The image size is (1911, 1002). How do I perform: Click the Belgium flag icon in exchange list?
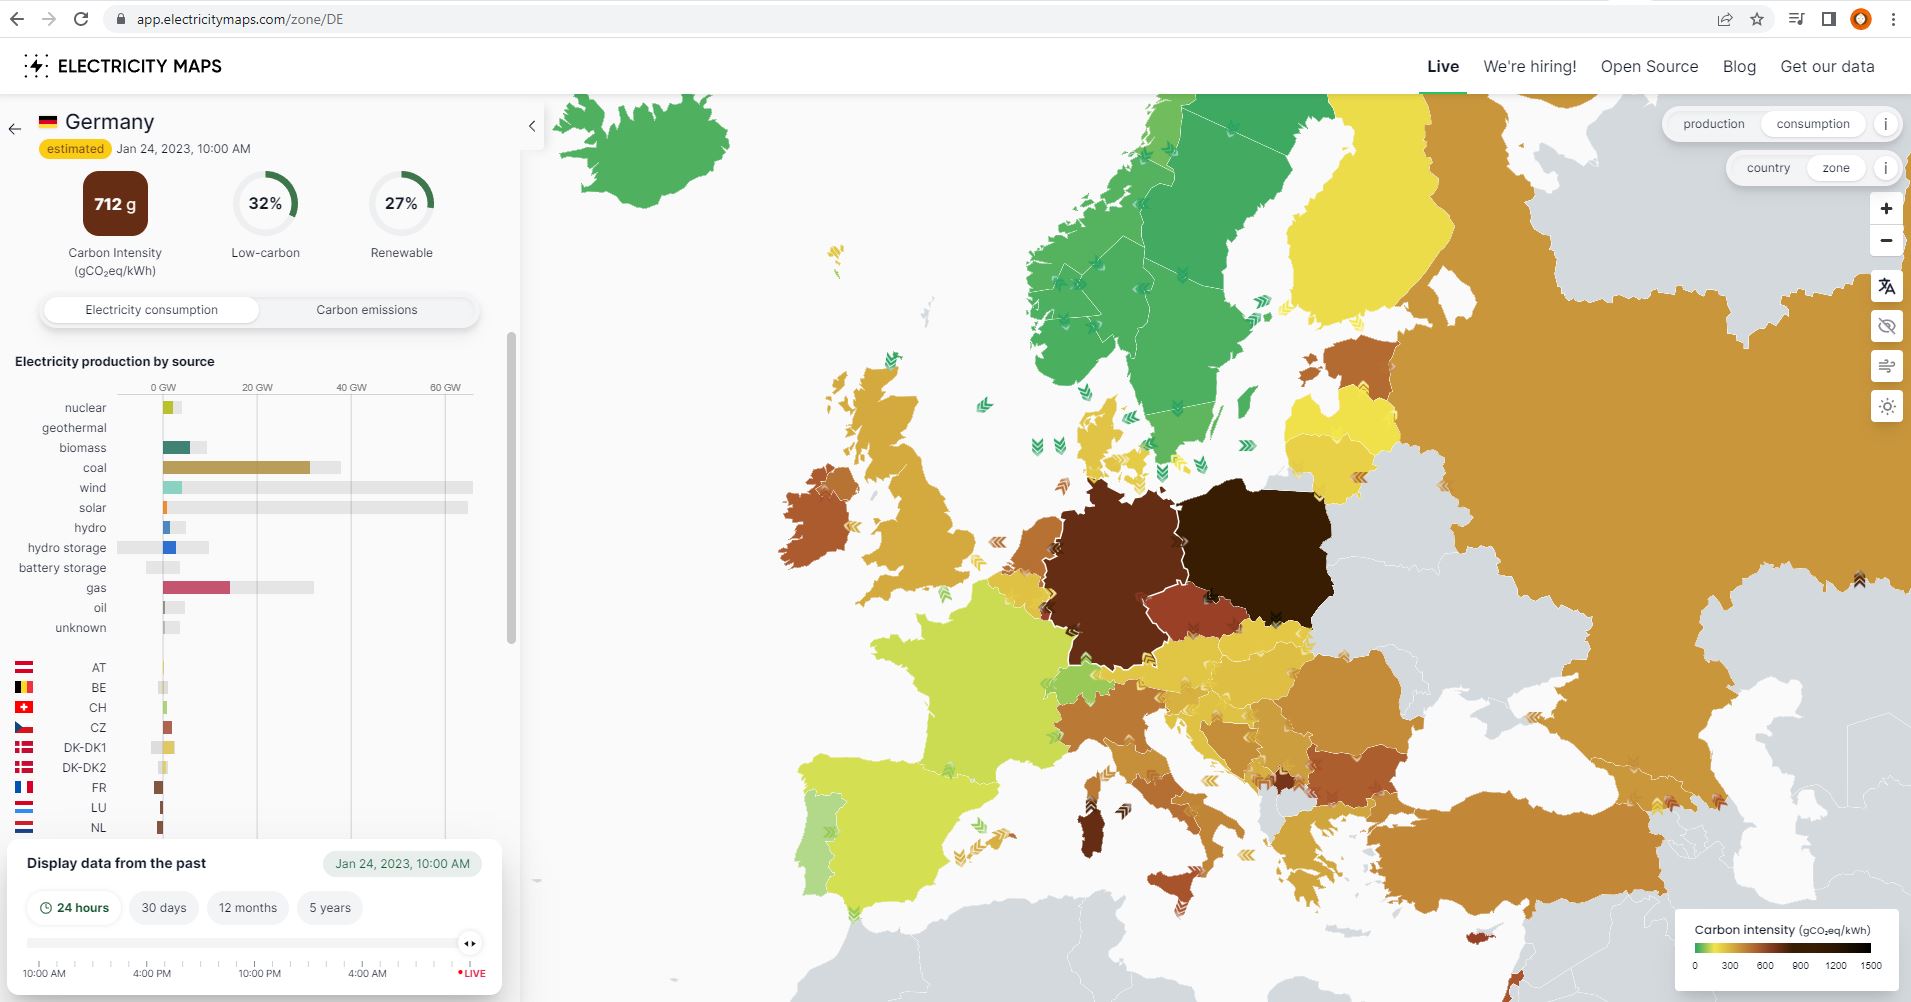click(x=24, y=687)
